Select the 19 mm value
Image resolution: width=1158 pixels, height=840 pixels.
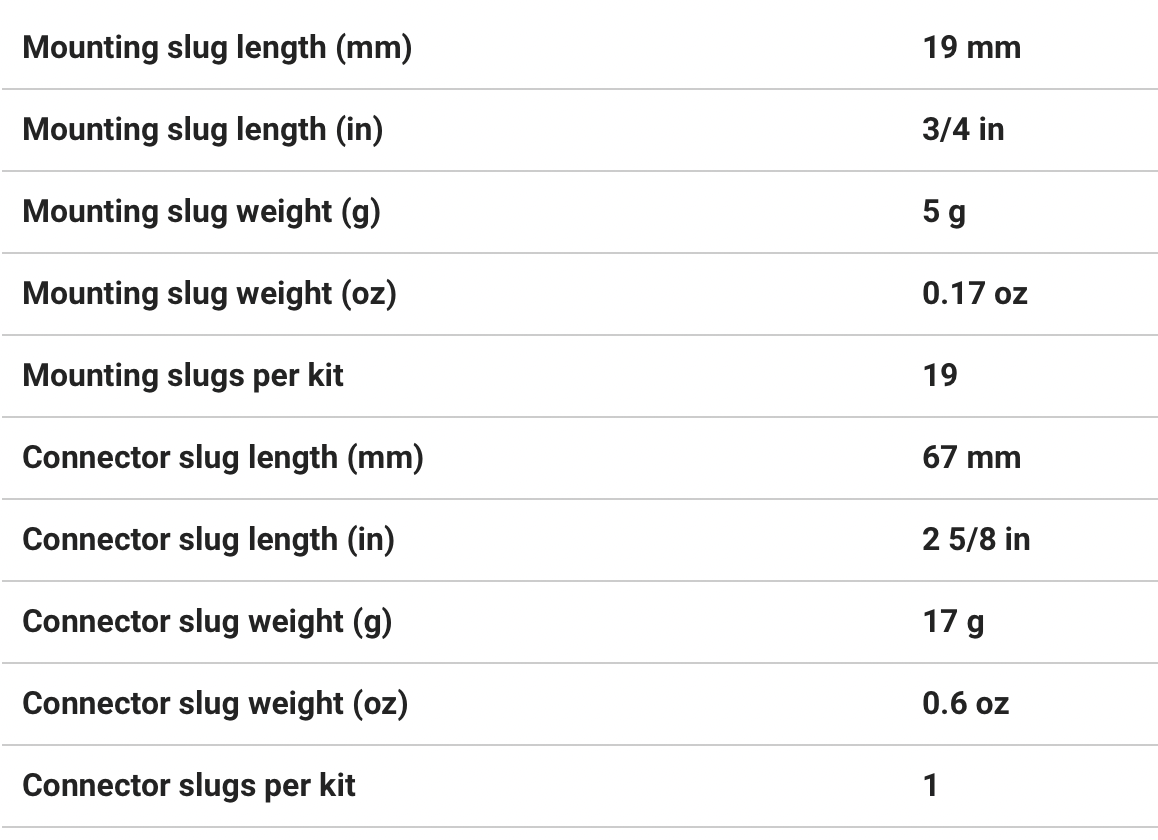click(x=971, y=48)
